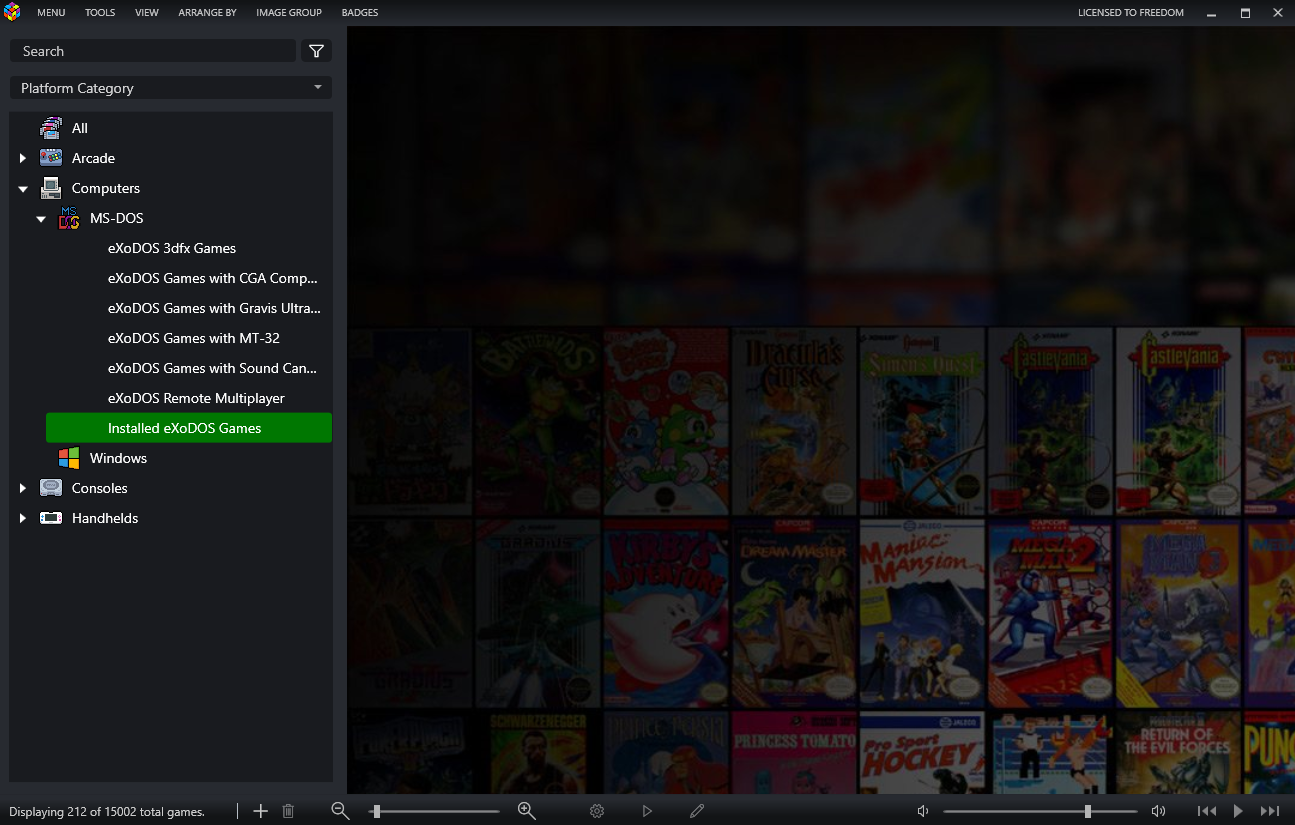
Task: Select the Windows platform label
Action: click(118, 458)
